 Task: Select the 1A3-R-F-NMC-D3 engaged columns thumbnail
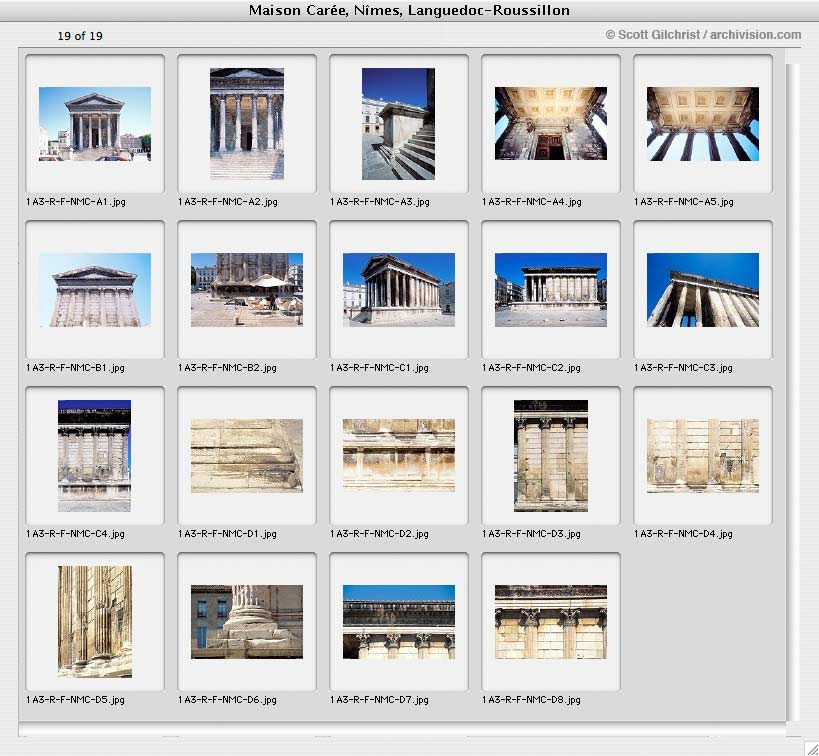coord(551,456)
